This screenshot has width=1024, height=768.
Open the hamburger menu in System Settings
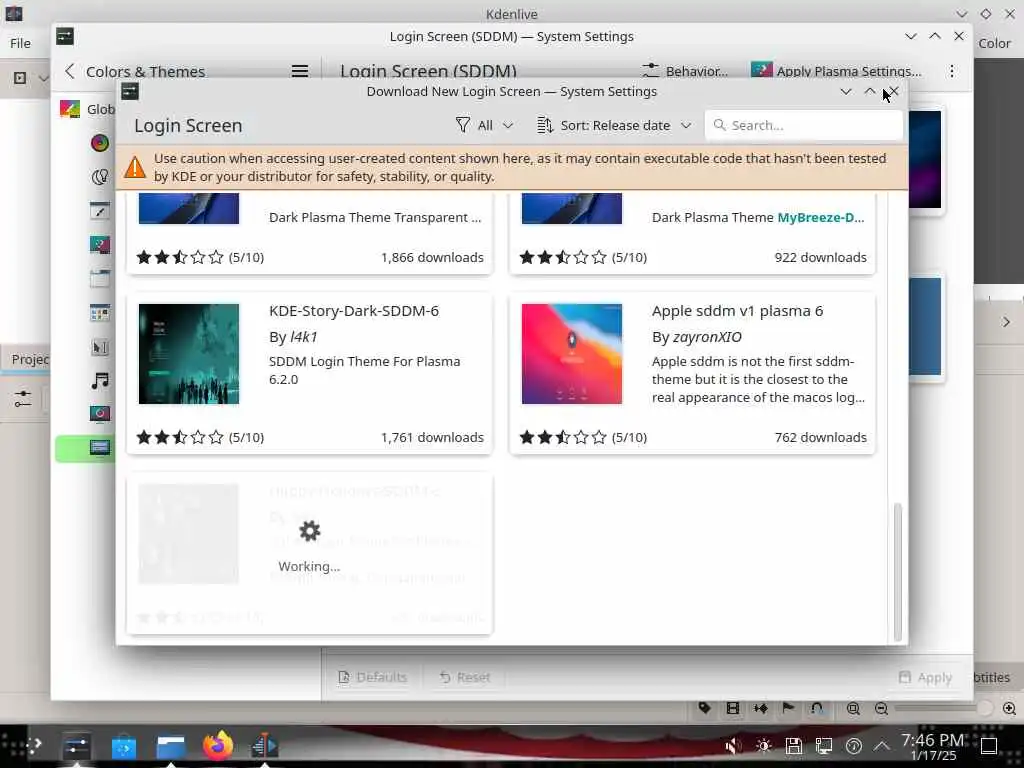[x=300, y=71]
